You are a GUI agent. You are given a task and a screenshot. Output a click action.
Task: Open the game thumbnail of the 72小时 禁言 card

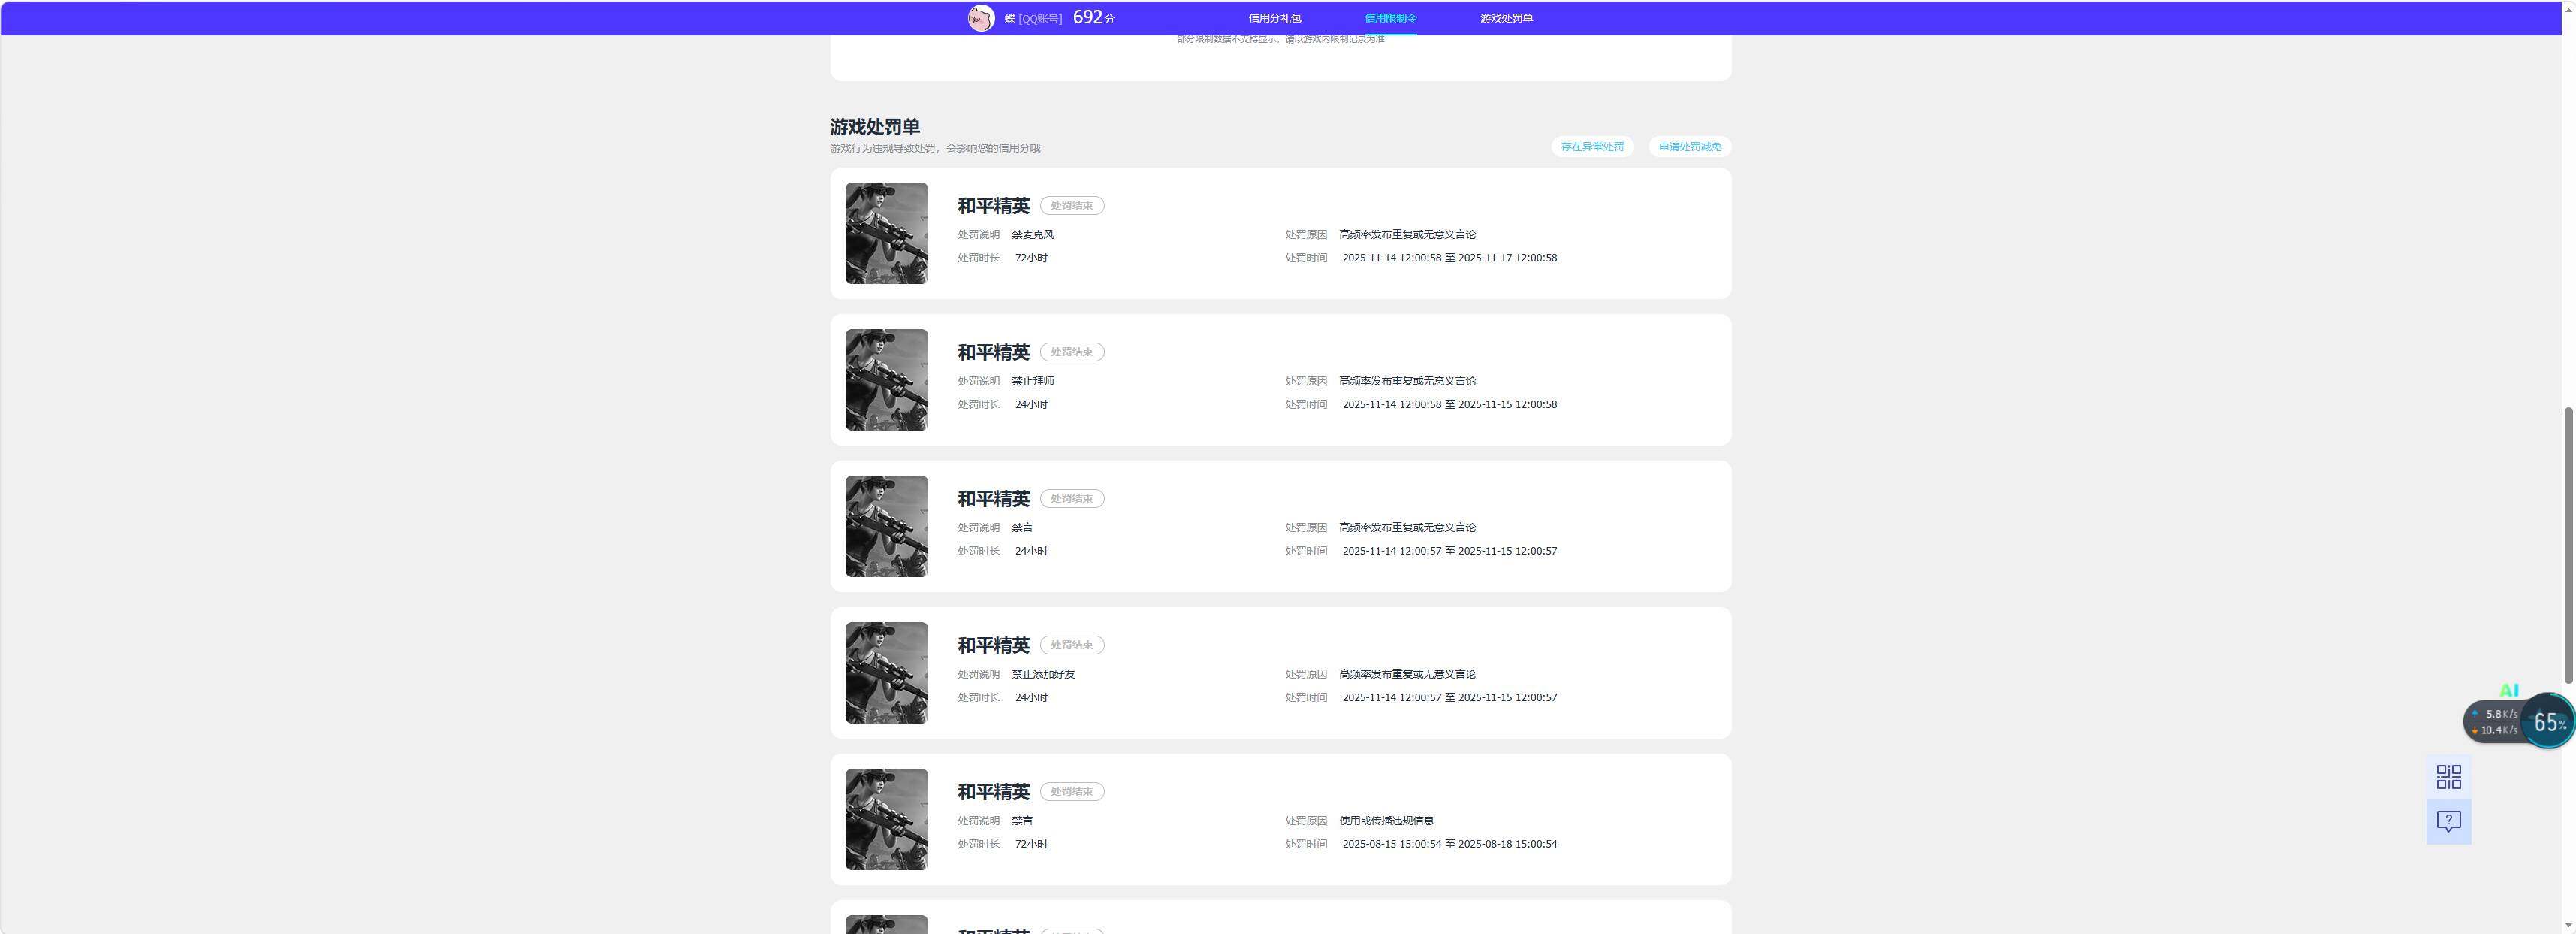click(886, 819)
